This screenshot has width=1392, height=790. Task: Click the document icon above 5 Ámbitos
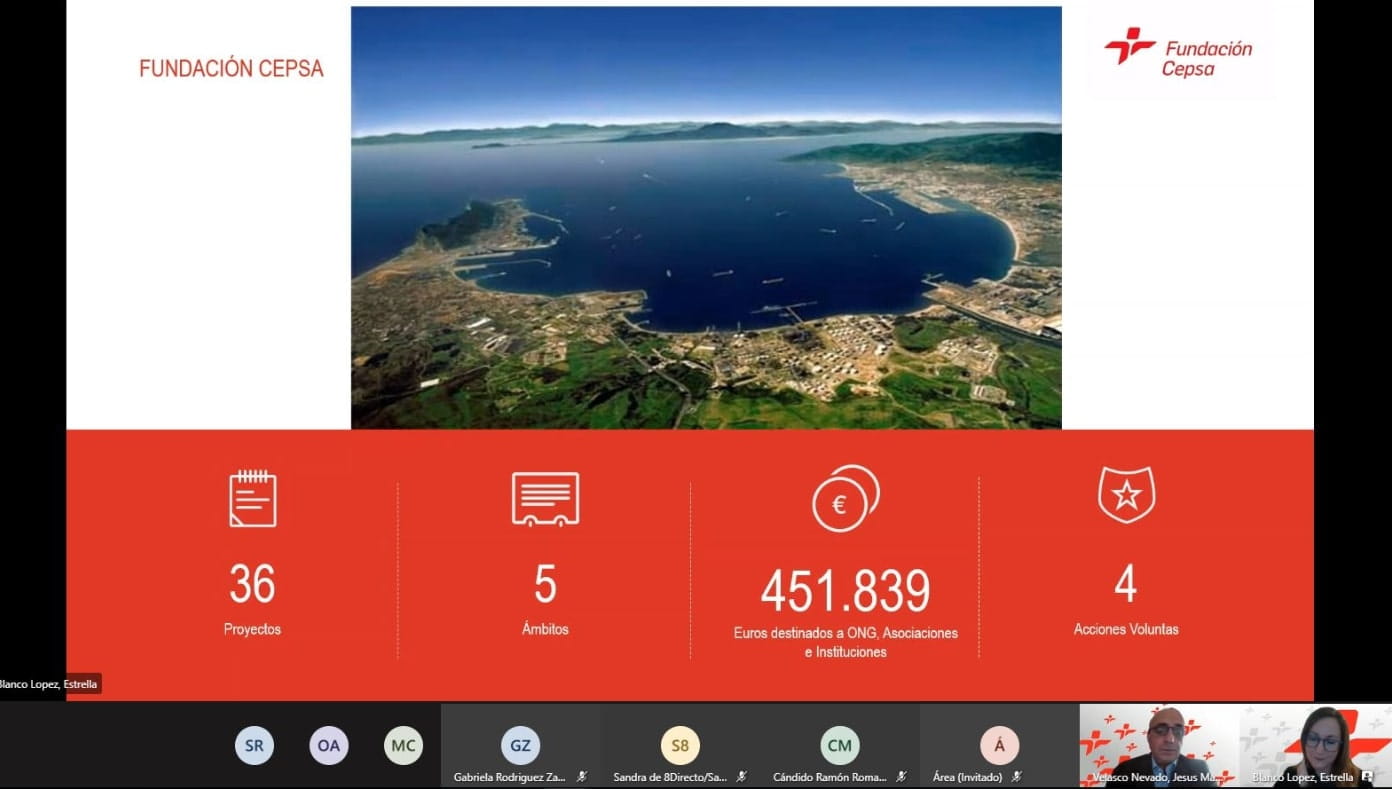[x=545, y=499]
